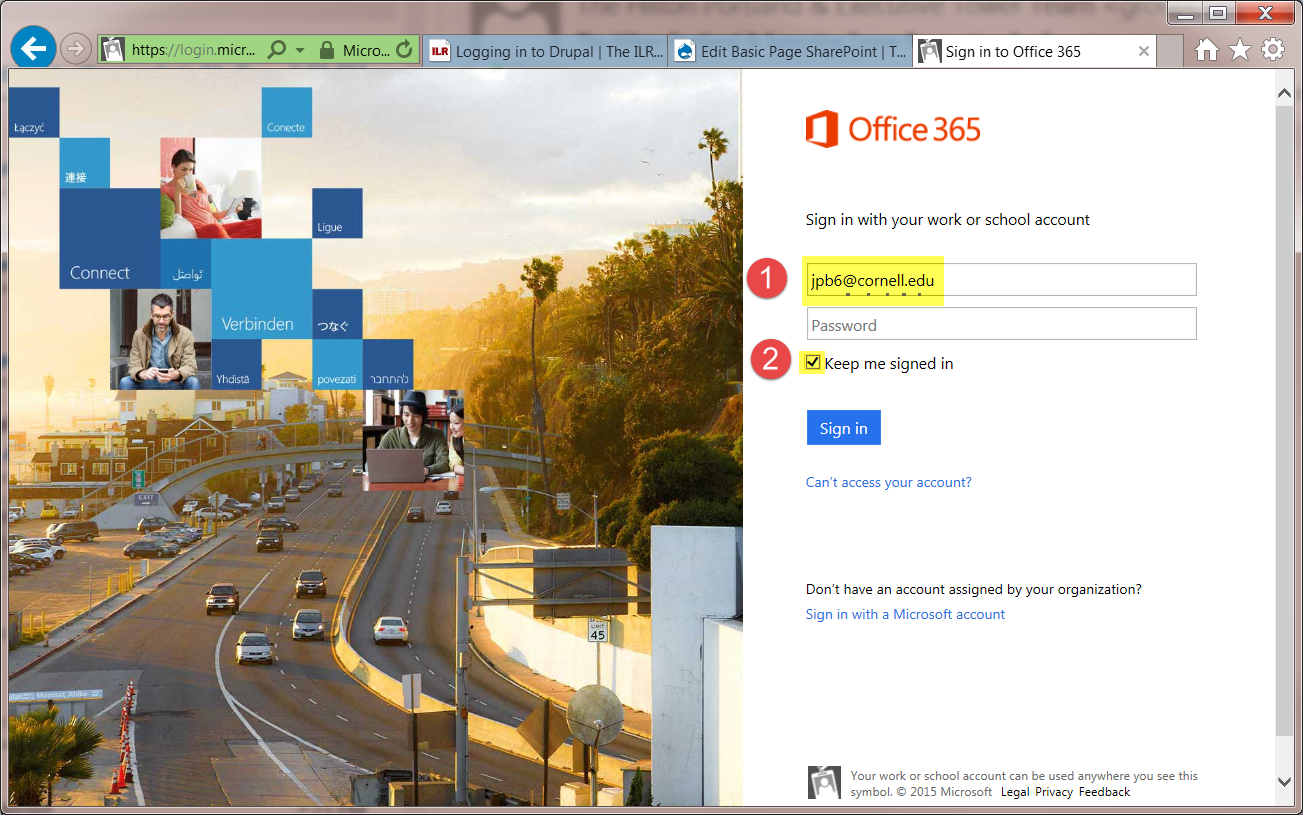Click the Office 365 logo
The height and width of the screenshot is (815, 1303).
pos(893,129)
